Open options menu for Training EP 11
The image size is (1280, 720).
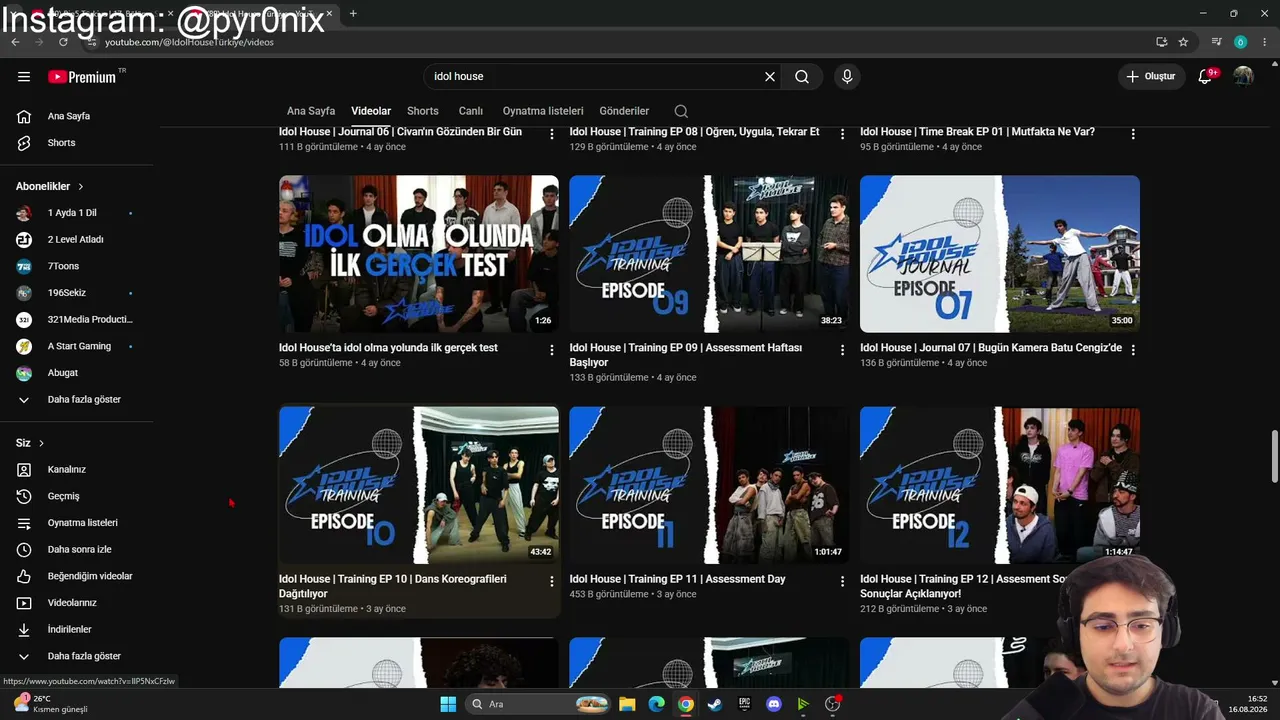point(842,581)
